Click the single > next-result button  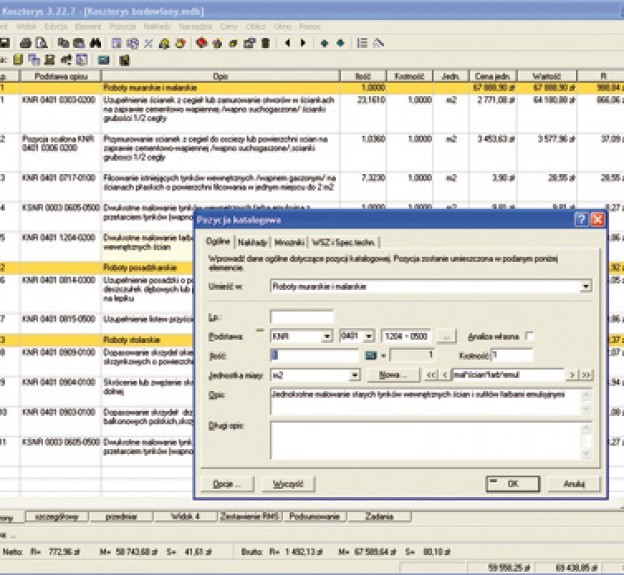[572, 375]
